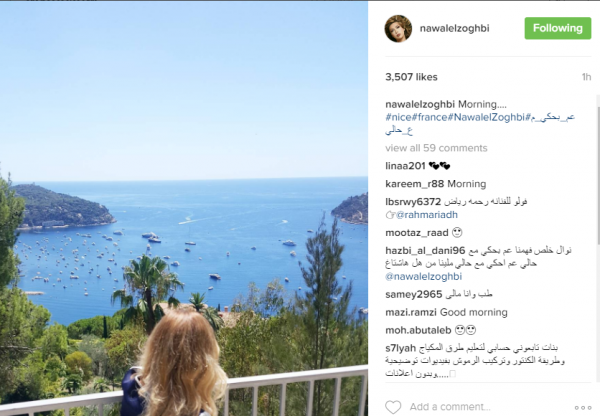Open commenter mazi.ramzi's profile

[x=411, y=312]
